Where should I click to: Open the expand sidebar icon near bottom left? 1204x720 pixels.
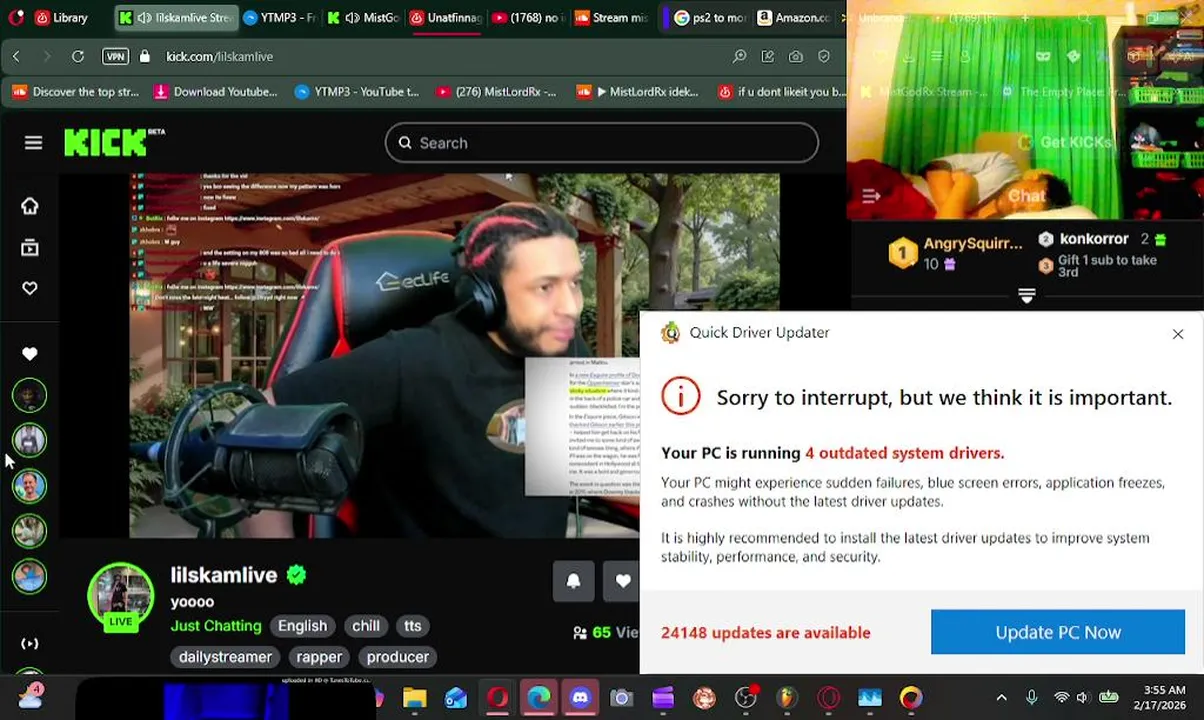coord(30,644)
